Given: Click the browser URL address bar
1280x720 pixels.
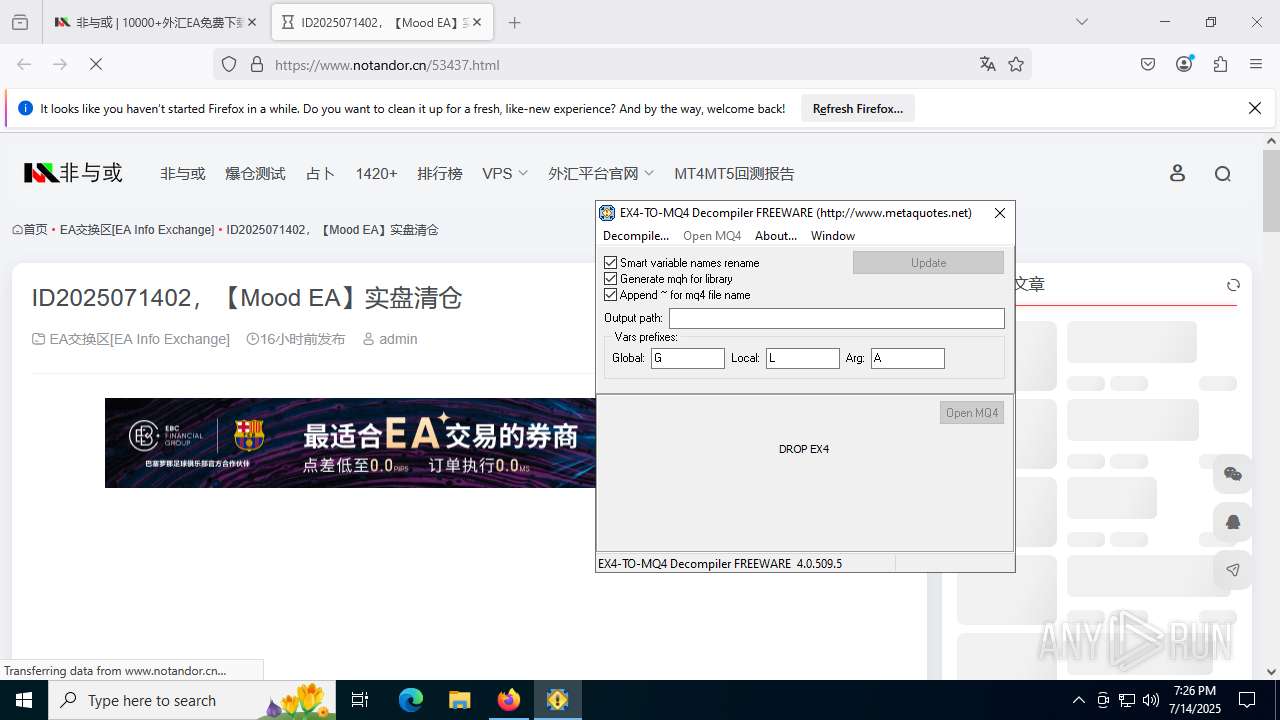Looking at the screenshot, I should pos(620,64).
